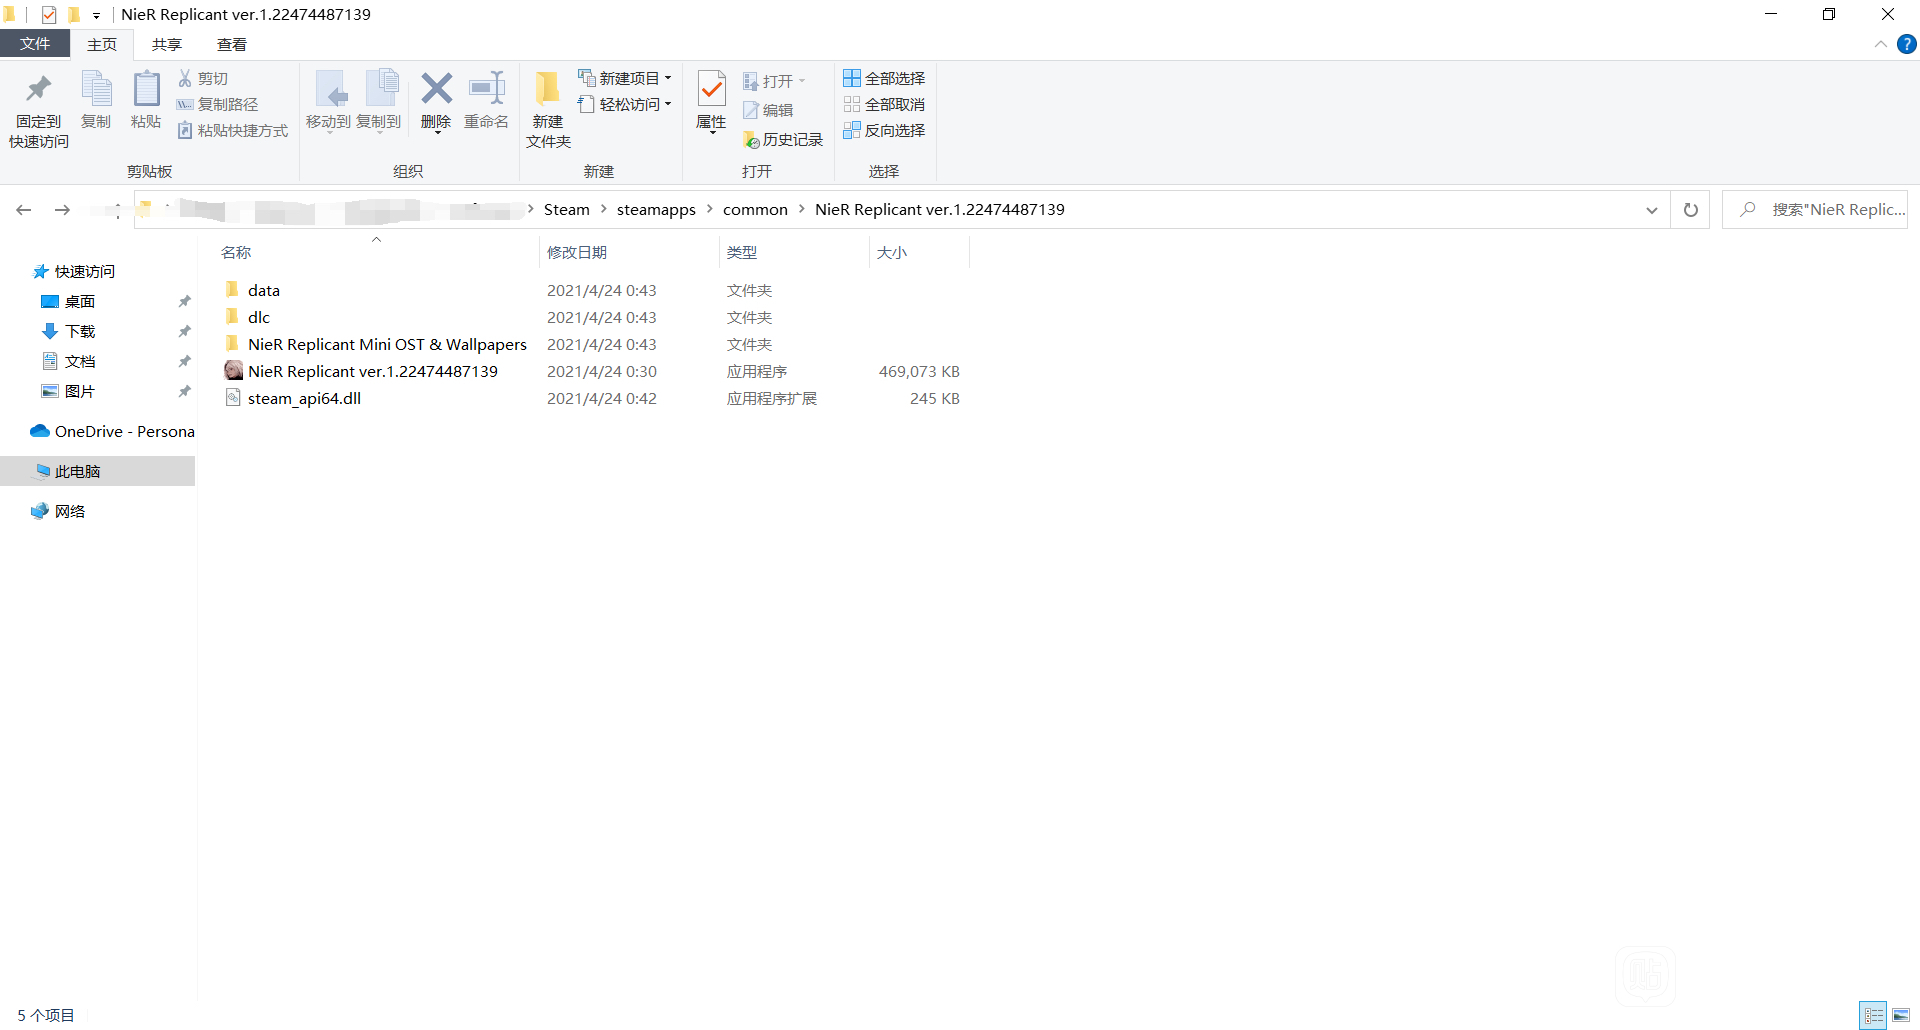Switch to large icons view layout
This screenshot has width=1920, height=1030.
(1901, 1015)
